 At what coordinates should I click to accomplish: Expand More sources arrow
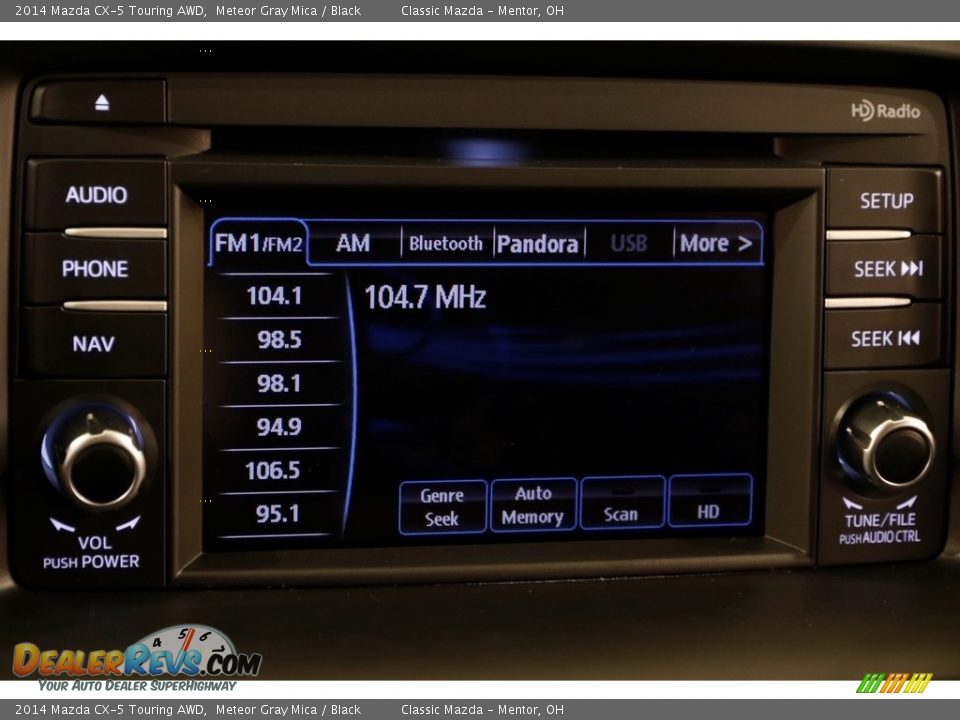(715, 243)
